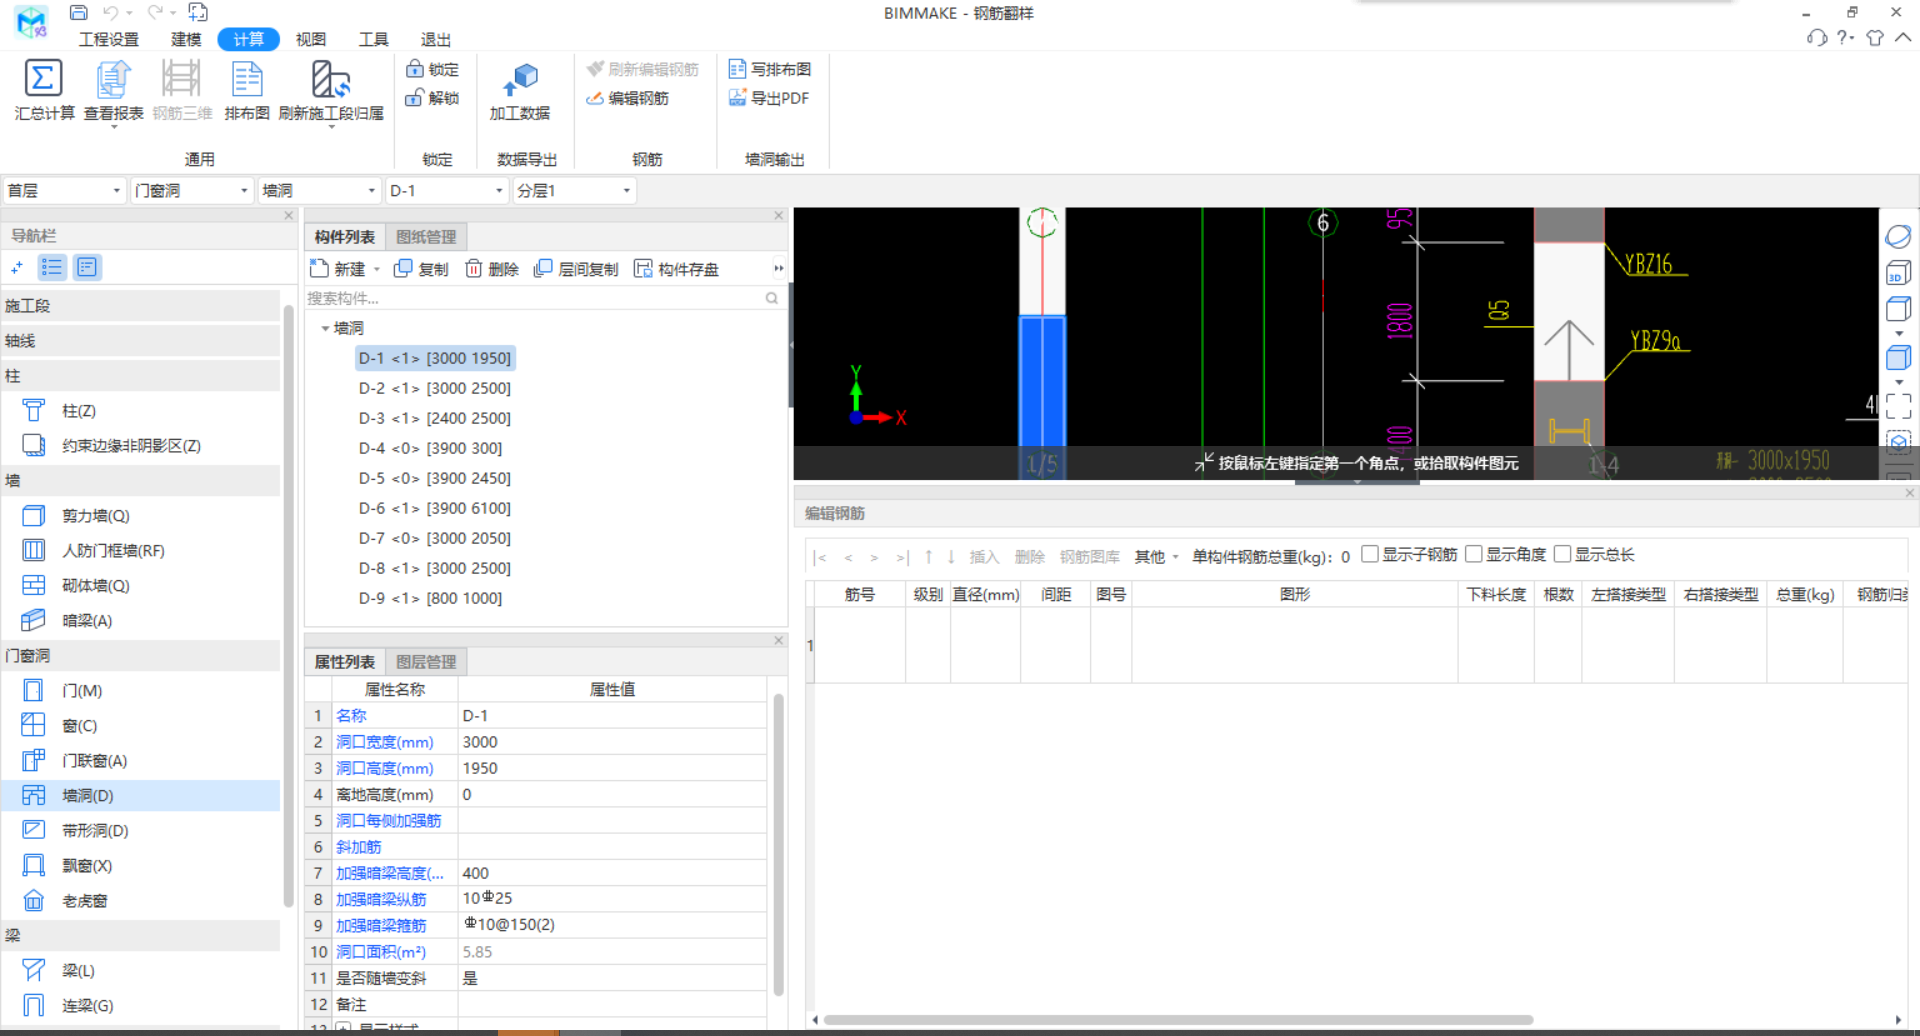This screenshot has height=1036, width=1920.
Task: Click 写排布图 write layout button
Action: [770, 69]
